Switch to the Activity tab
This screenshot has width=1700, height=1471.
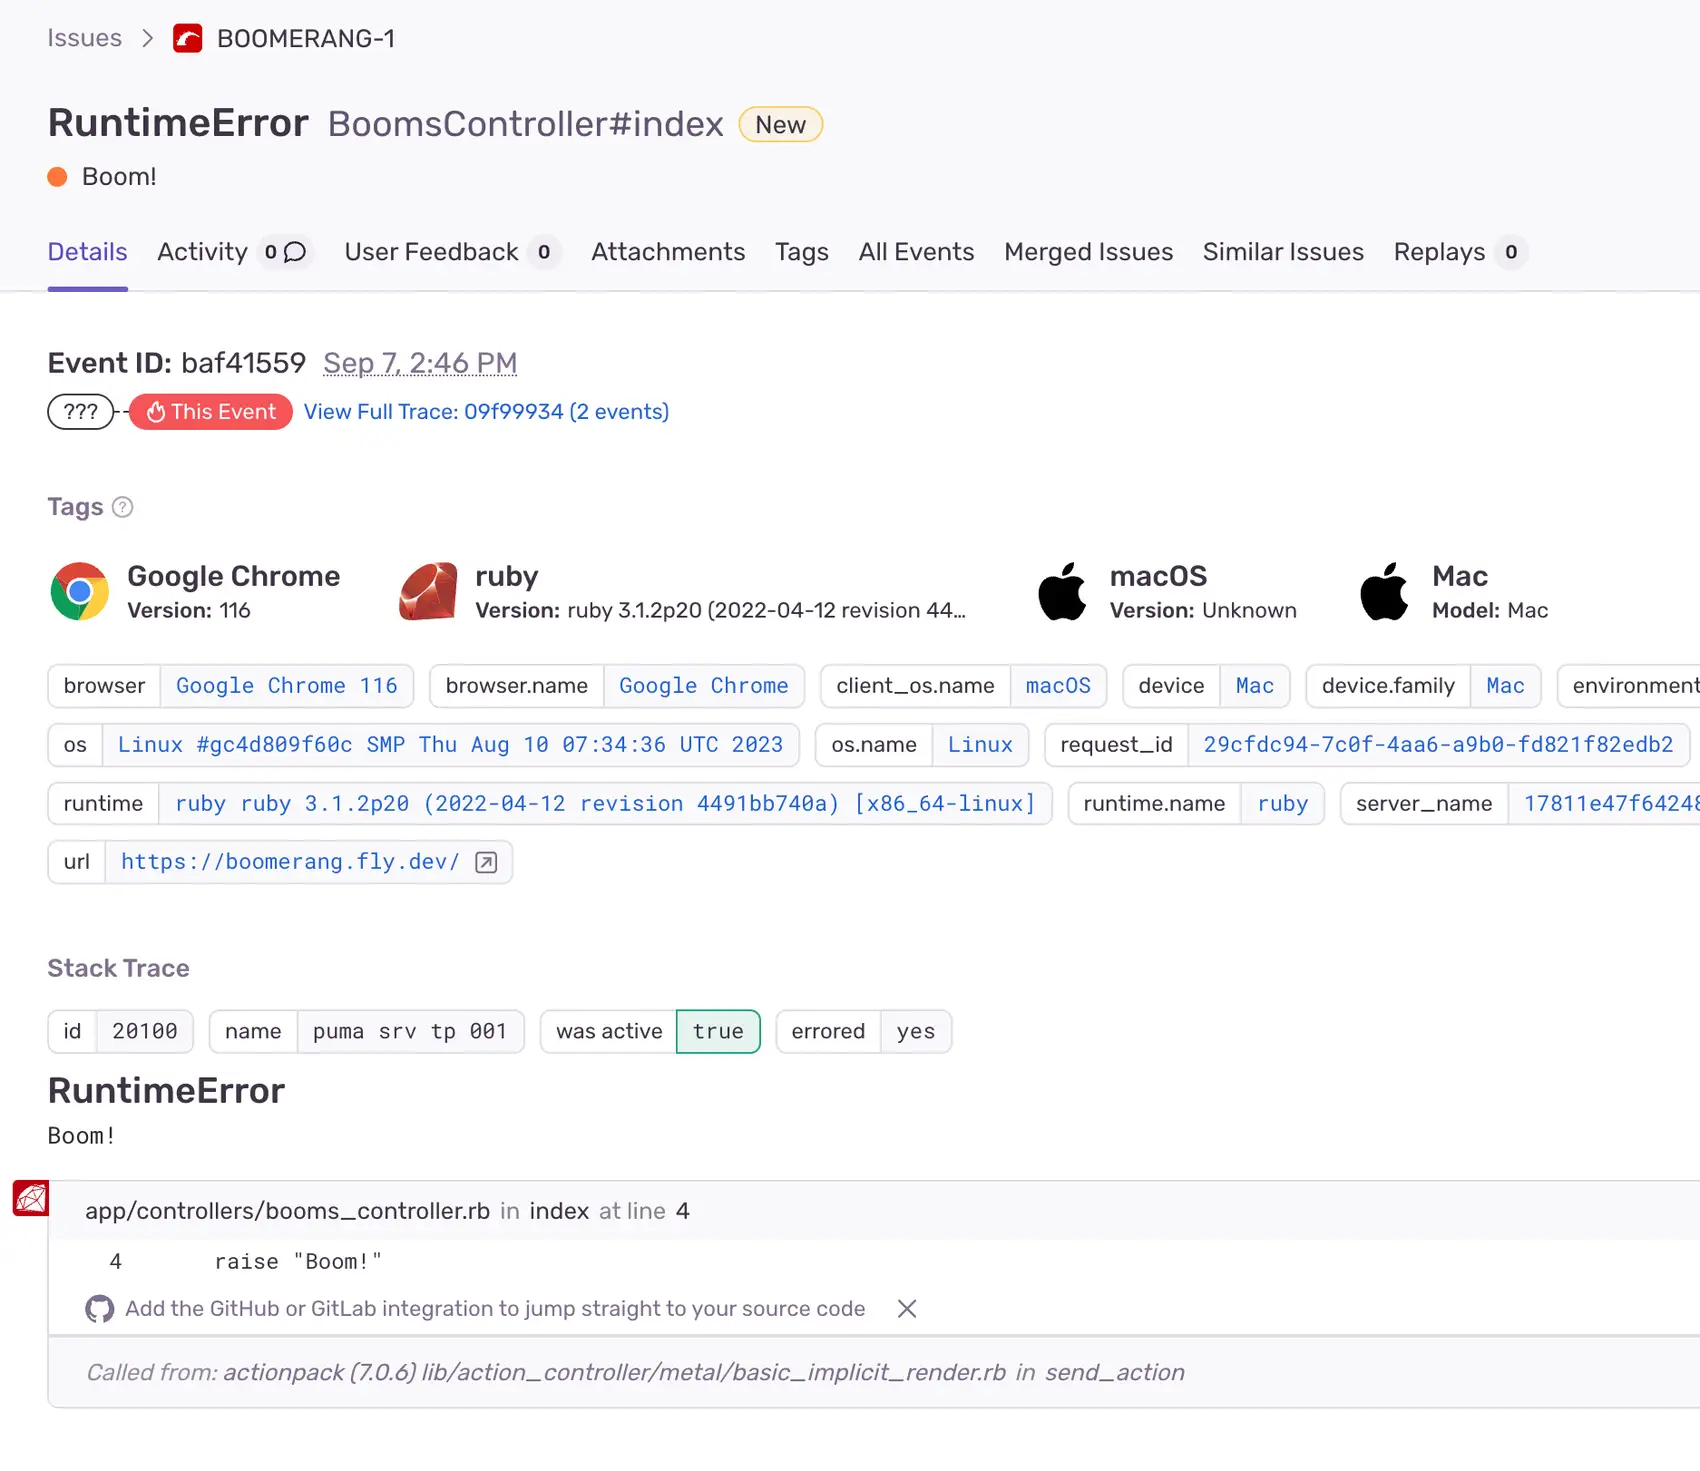click(202, 252)
